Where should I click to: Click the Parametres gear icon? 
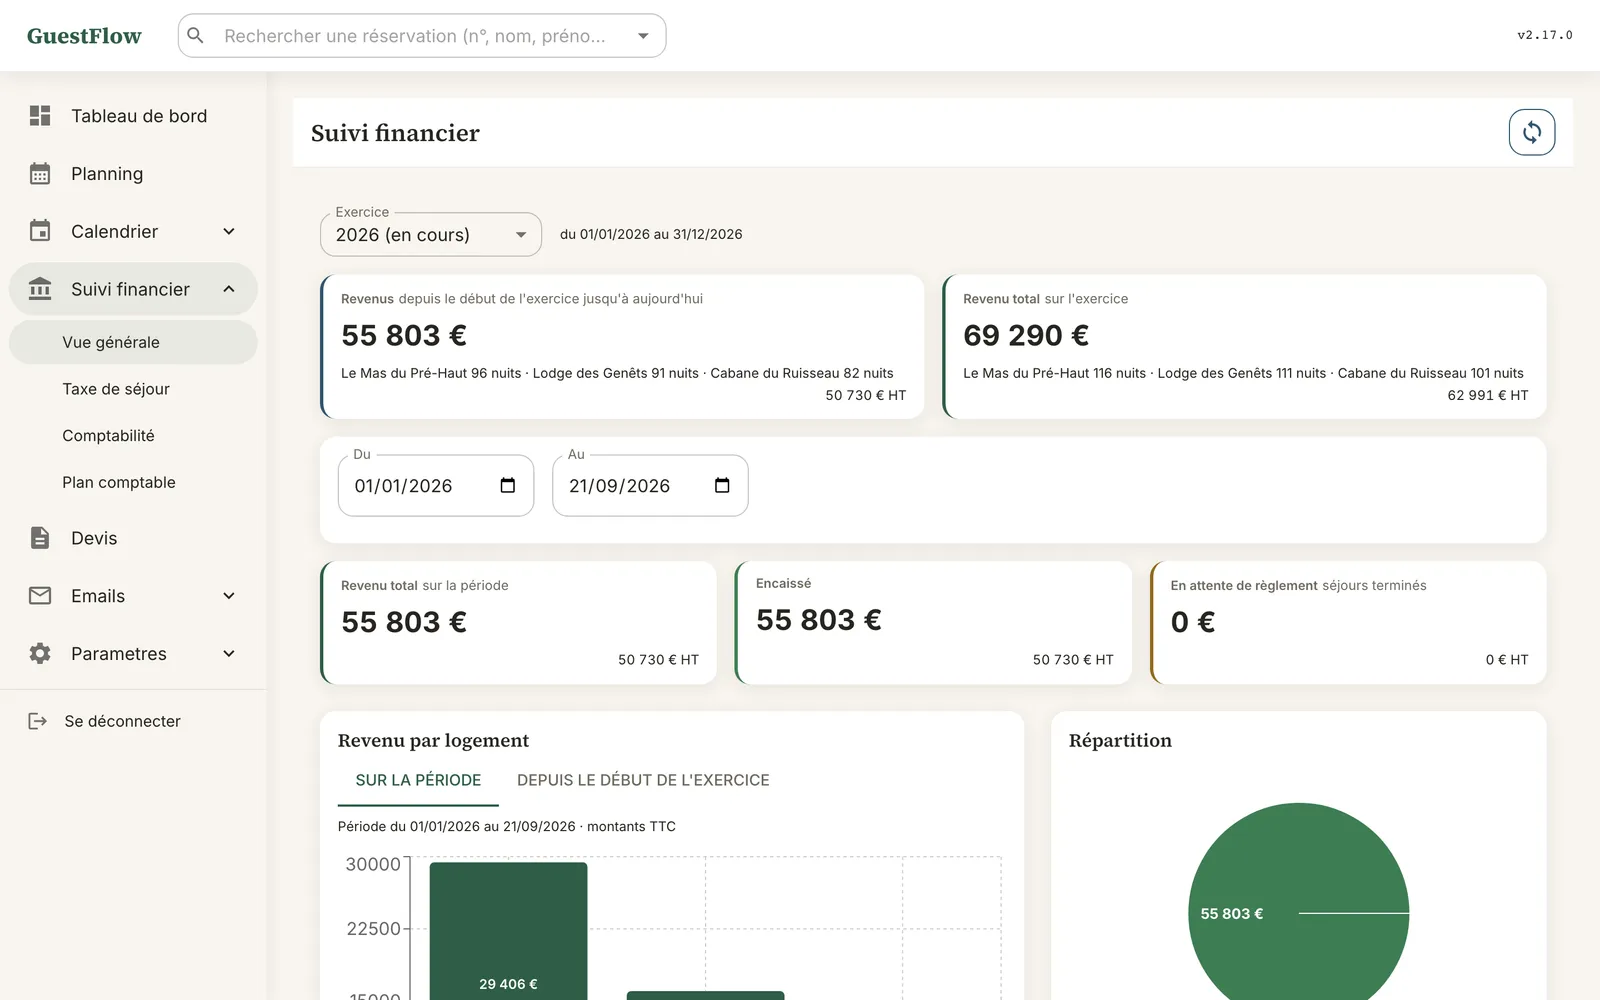coord(40,654)
